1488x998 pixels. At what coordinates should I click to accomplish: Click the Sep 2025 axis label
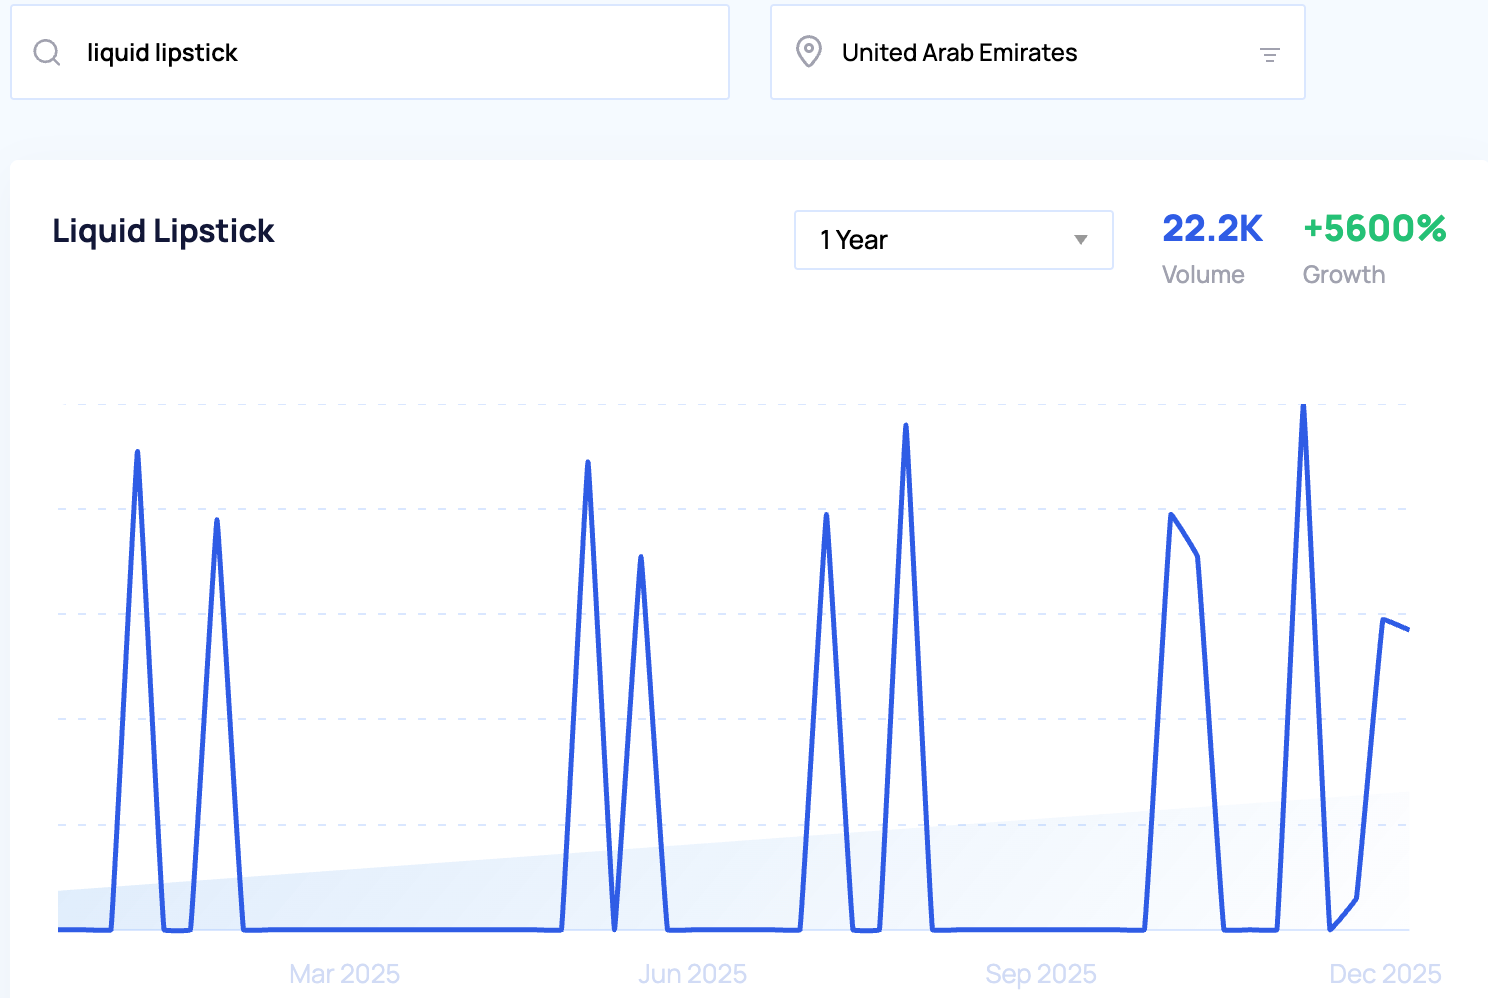(x=1040, y=973)
